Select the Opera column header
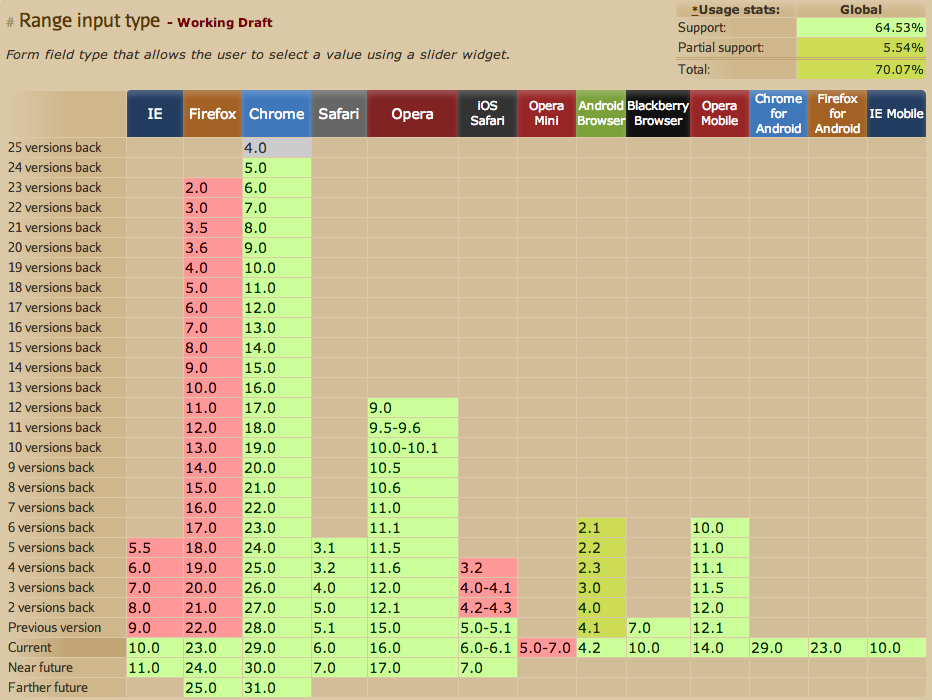Screen dimensions: 932x700 point(413,113)
